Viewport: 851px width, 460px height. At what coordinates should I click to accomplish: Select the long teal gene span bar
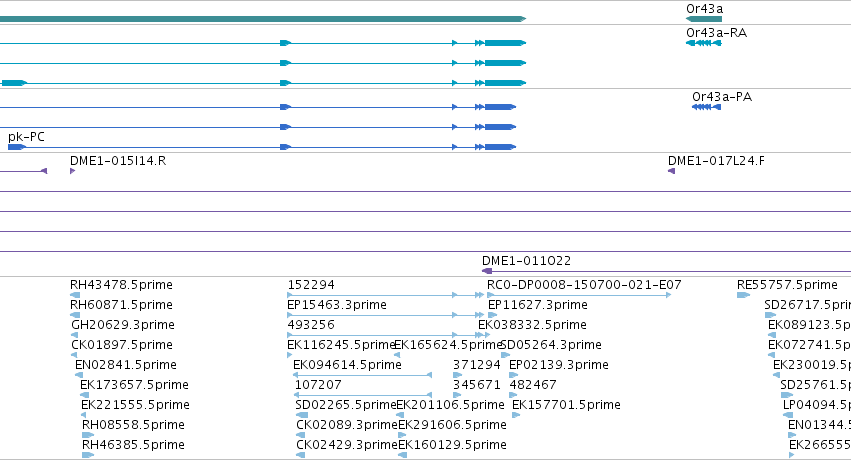[x=263, y=19]
